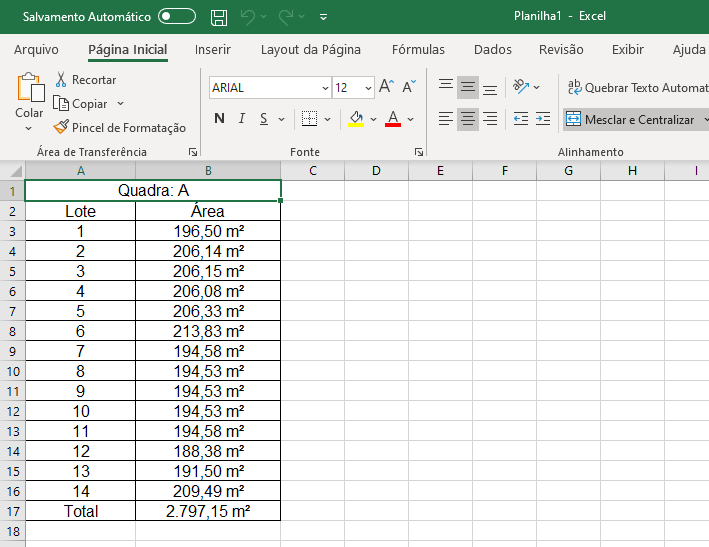The image size is (709, 547).
Task: Open the ARIAL font name dropdown
Action: point(325,88)
